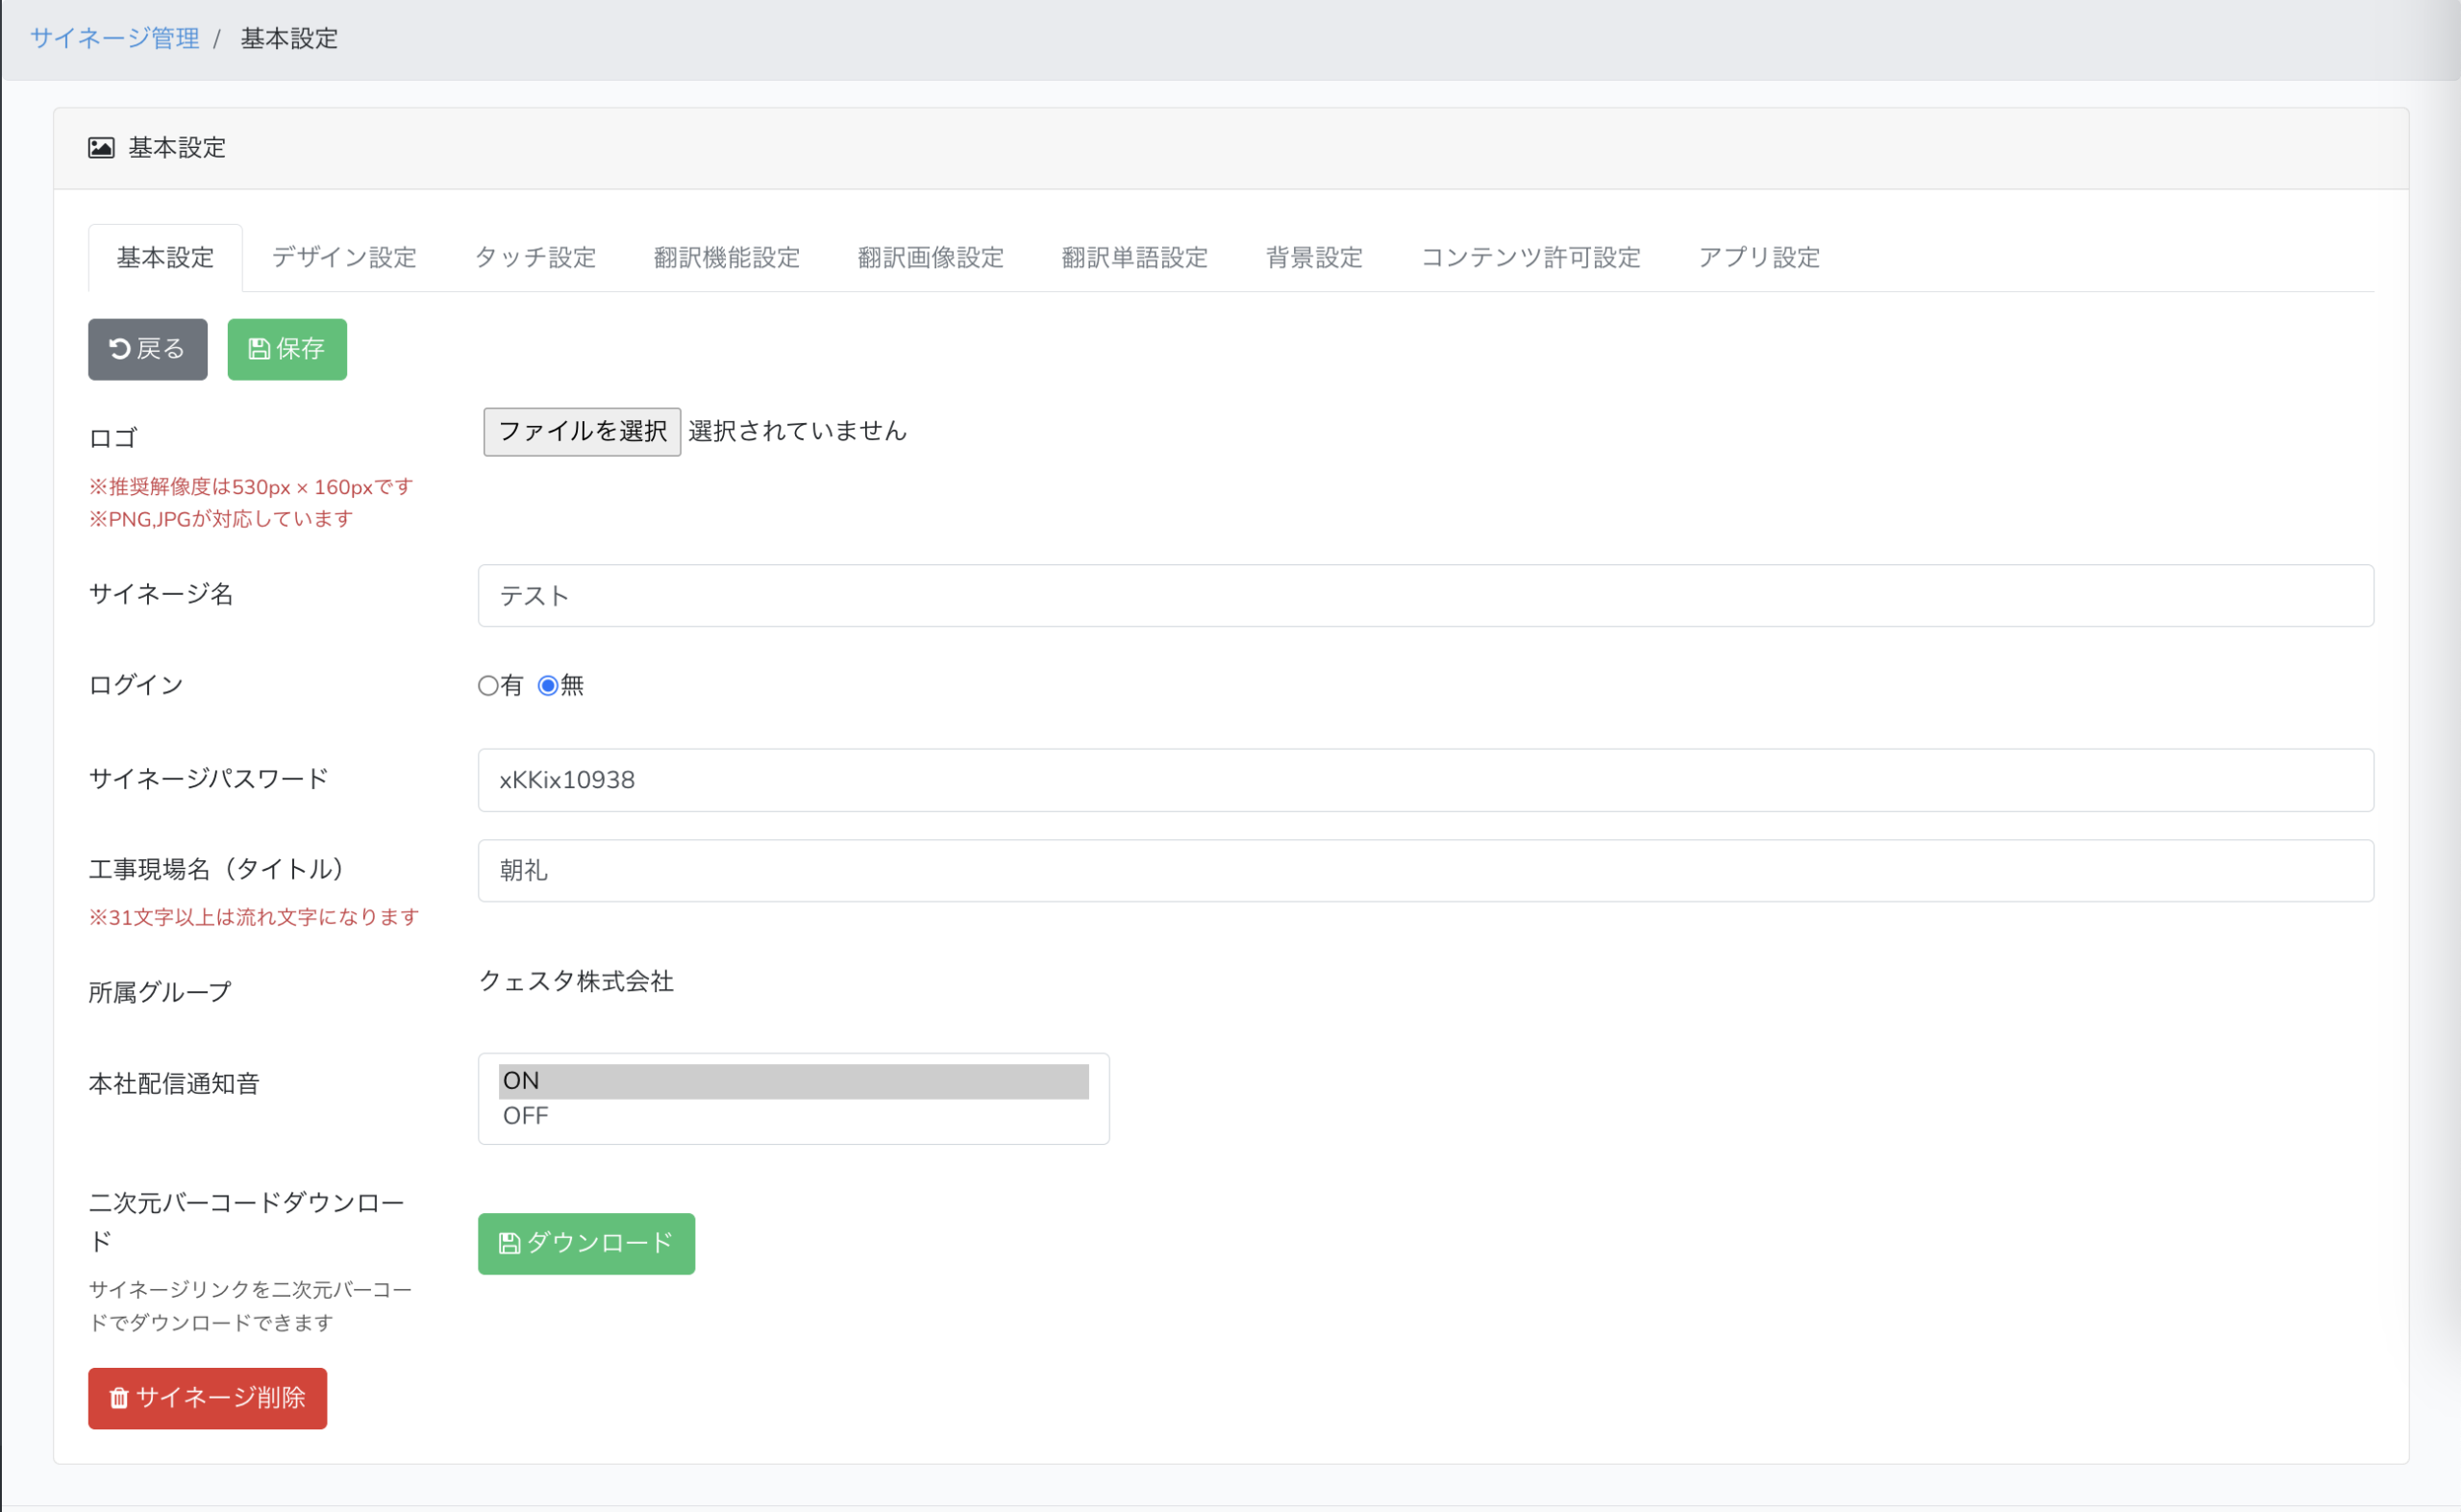The width and height of the screenshot is (2461, 1512).
Task: Focus the サイネージパスワード input field
Action: (1425, 780)
